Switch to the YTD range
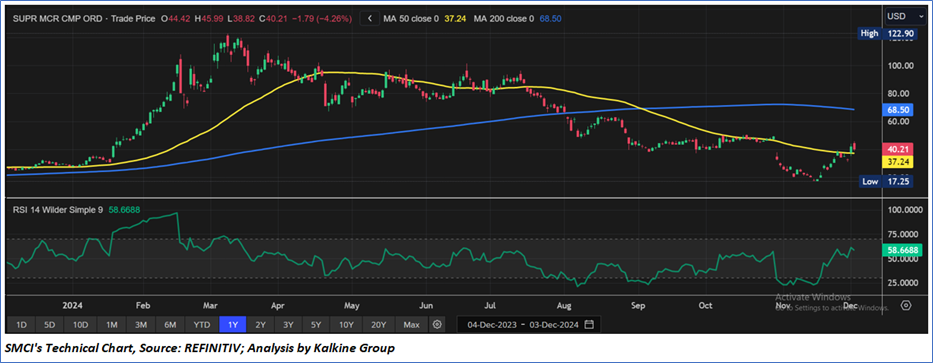The image size is (933, 363). tap(202, 325)
